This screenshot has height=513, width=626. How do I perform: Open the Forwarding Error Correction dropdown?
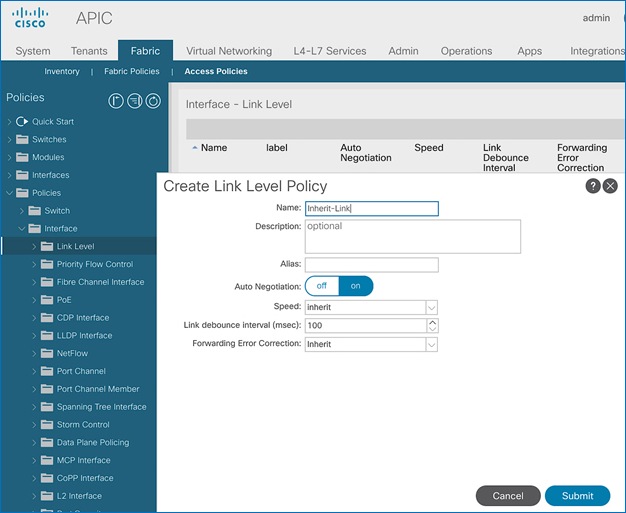tap(432, 344)
